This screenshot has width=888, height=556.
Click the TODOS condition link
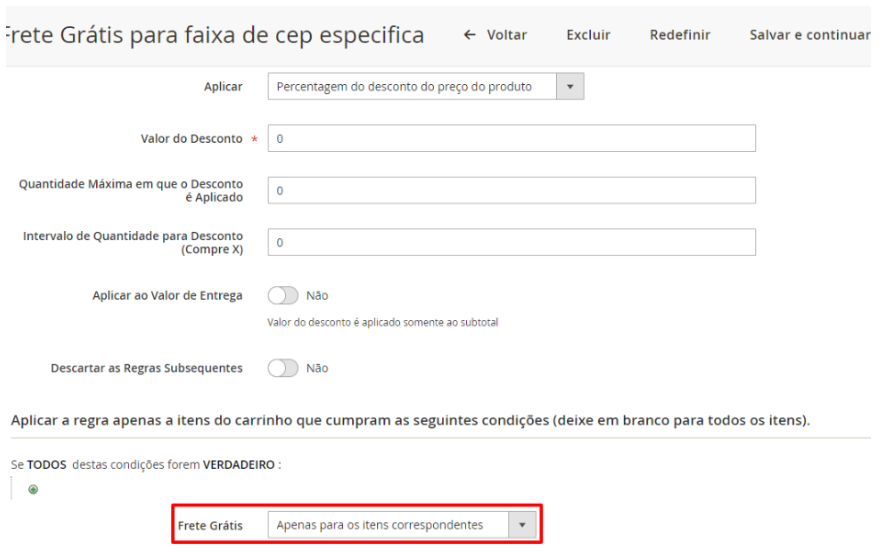[47, 464]
